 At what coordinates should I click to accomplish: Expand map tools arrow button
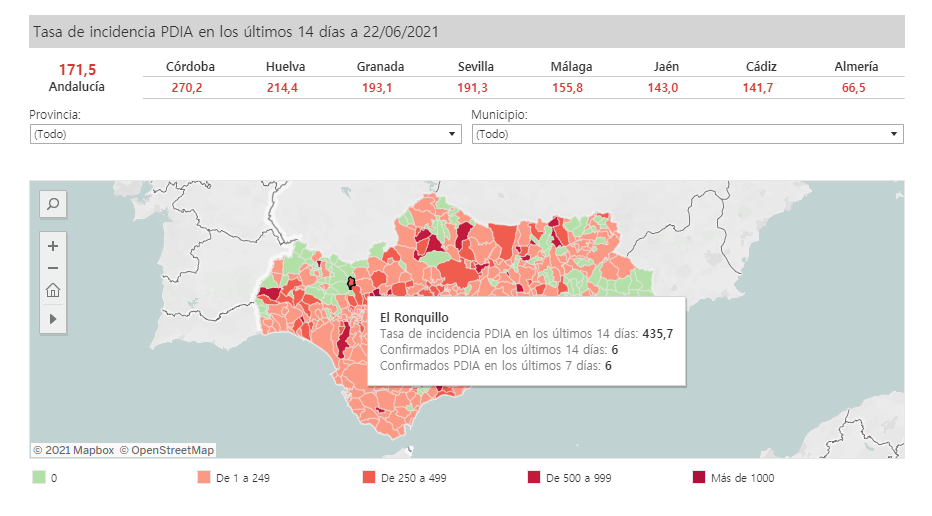[53, 318]
